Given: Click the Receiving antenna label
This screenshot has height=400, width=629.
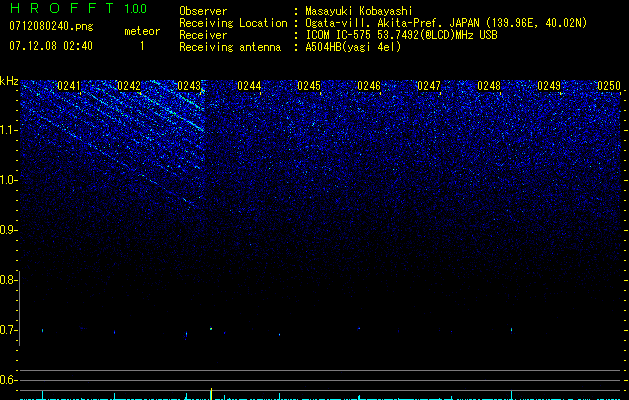Looking at the screenshot, I should pyautogui.click(x=230, y=47).
